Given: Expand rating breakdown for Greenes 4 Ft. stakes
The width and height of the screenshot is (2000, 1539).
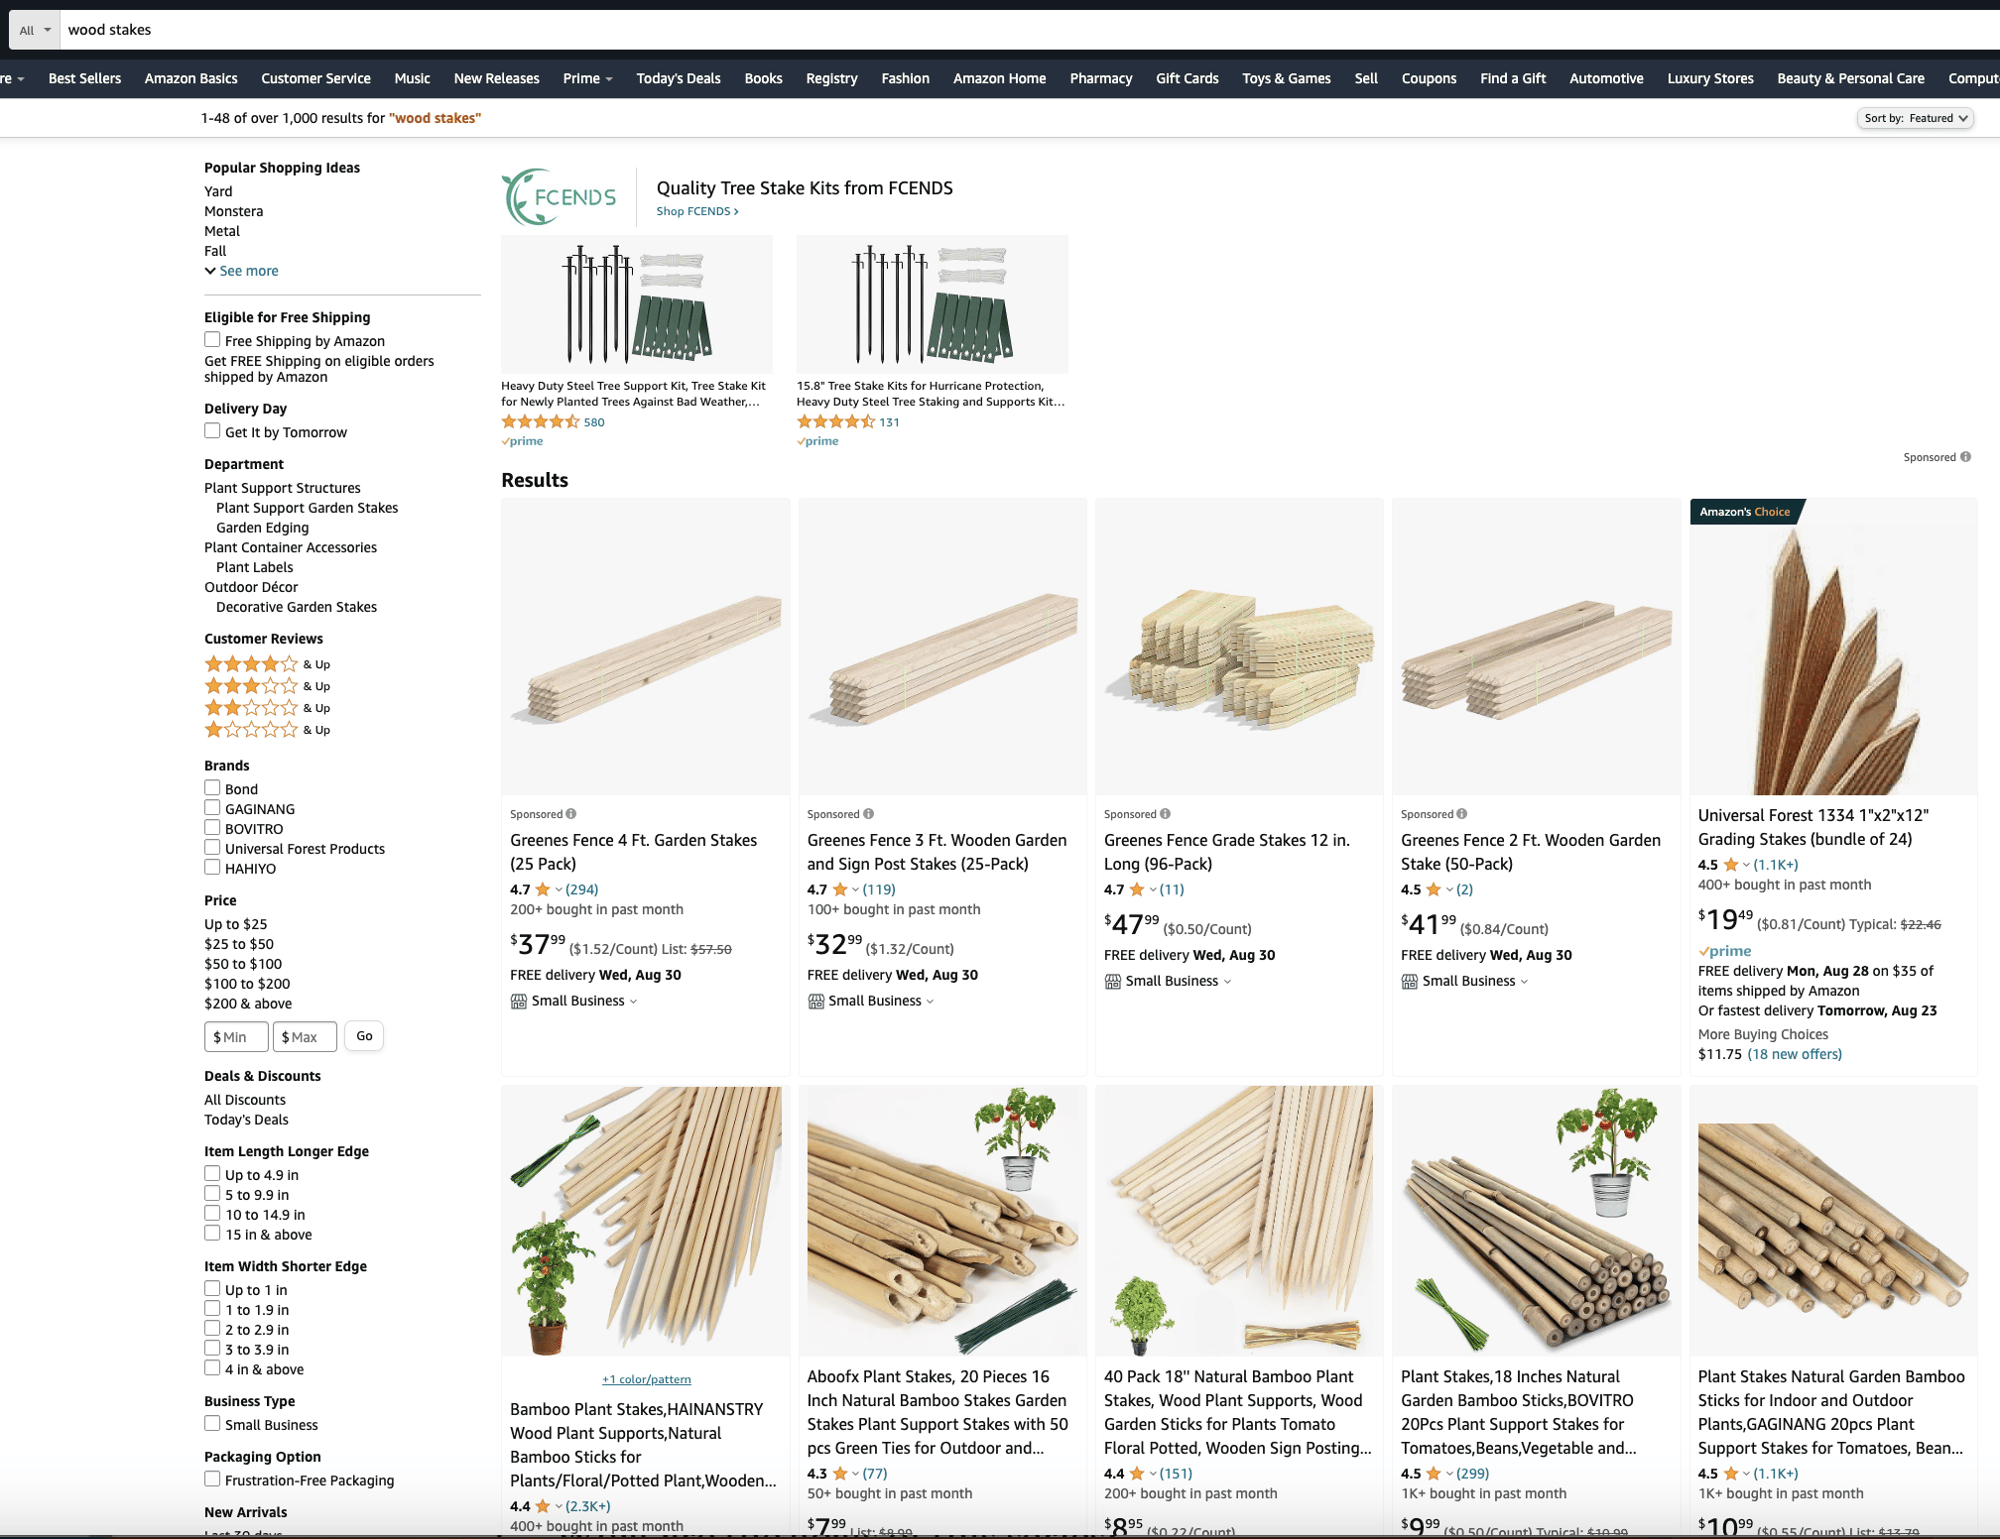Looking at the screenshot, I should [x=558, y=890].
